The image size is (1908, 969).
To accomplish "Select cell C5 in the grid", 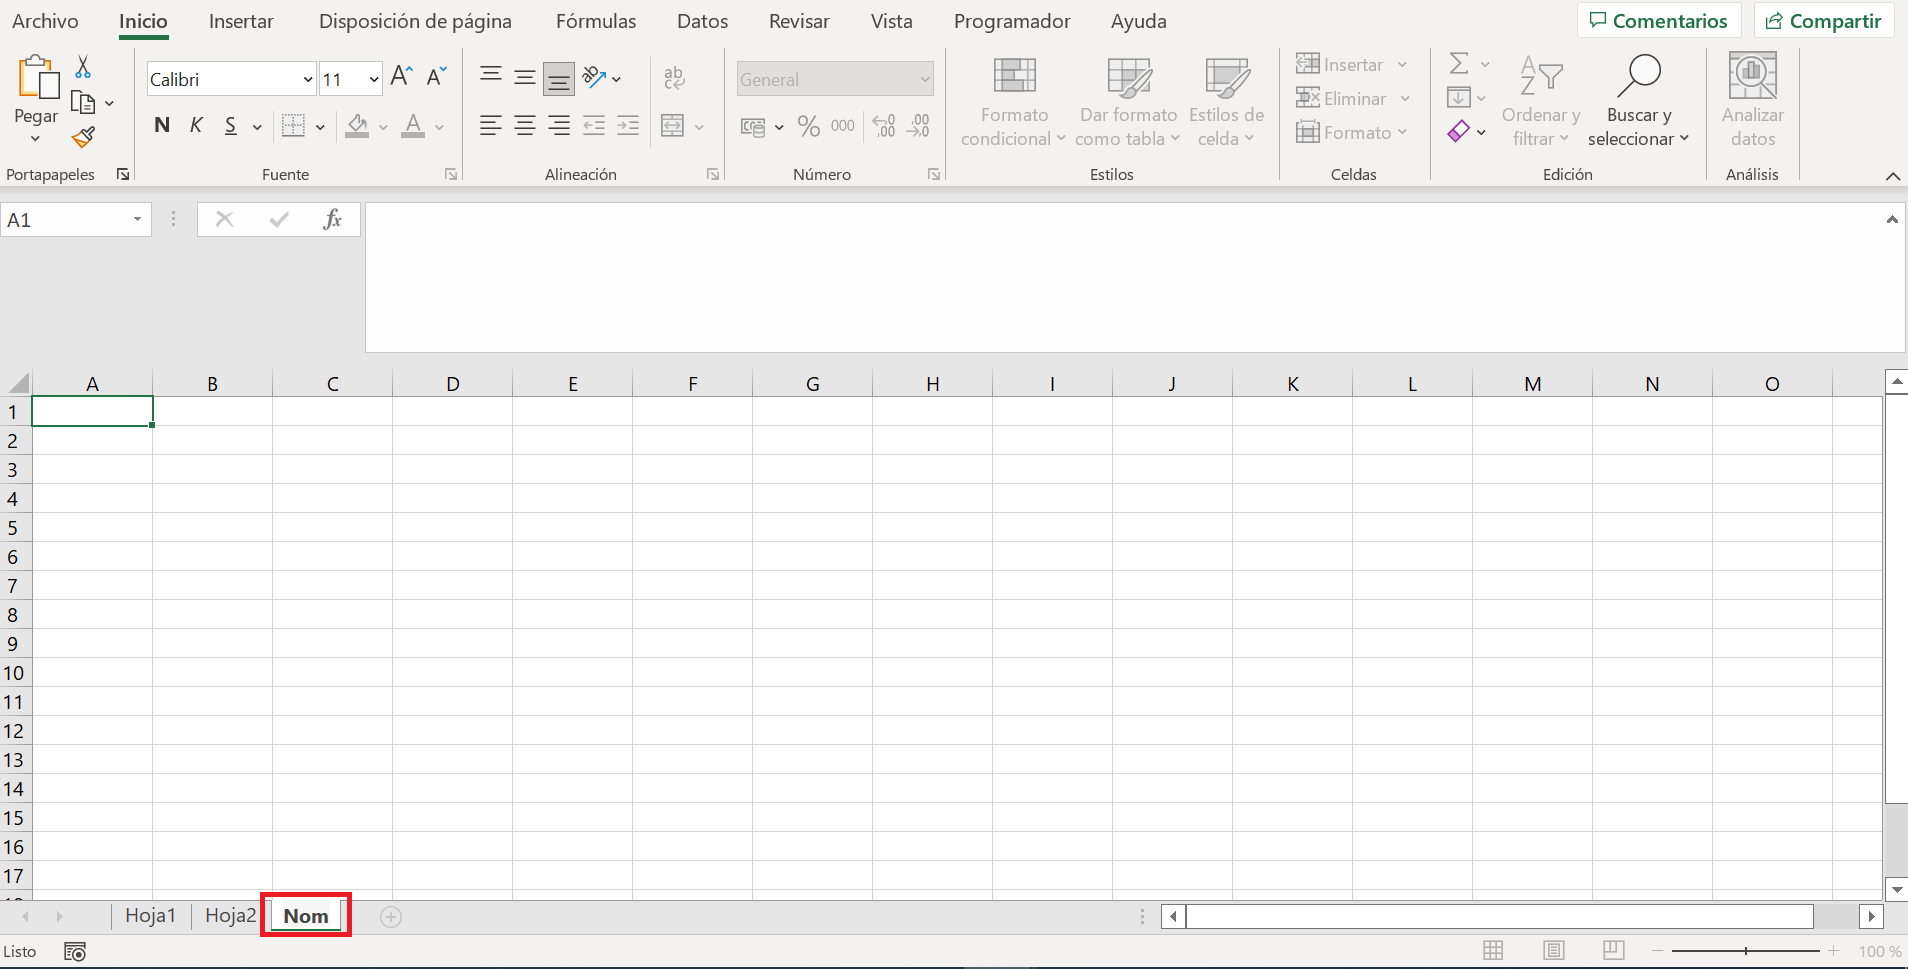I will point(332,528).
